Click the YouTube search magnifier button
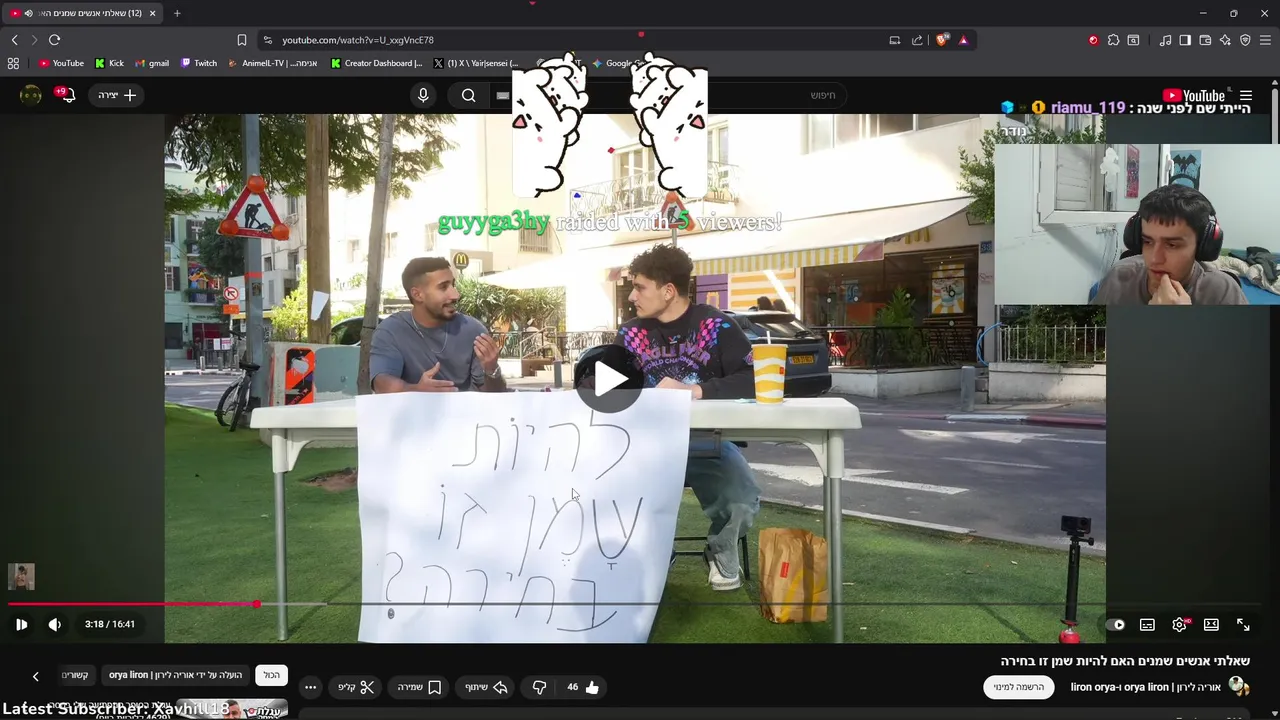The height and width of the screenshot is (720, 1280). click(x=469, y=95)
